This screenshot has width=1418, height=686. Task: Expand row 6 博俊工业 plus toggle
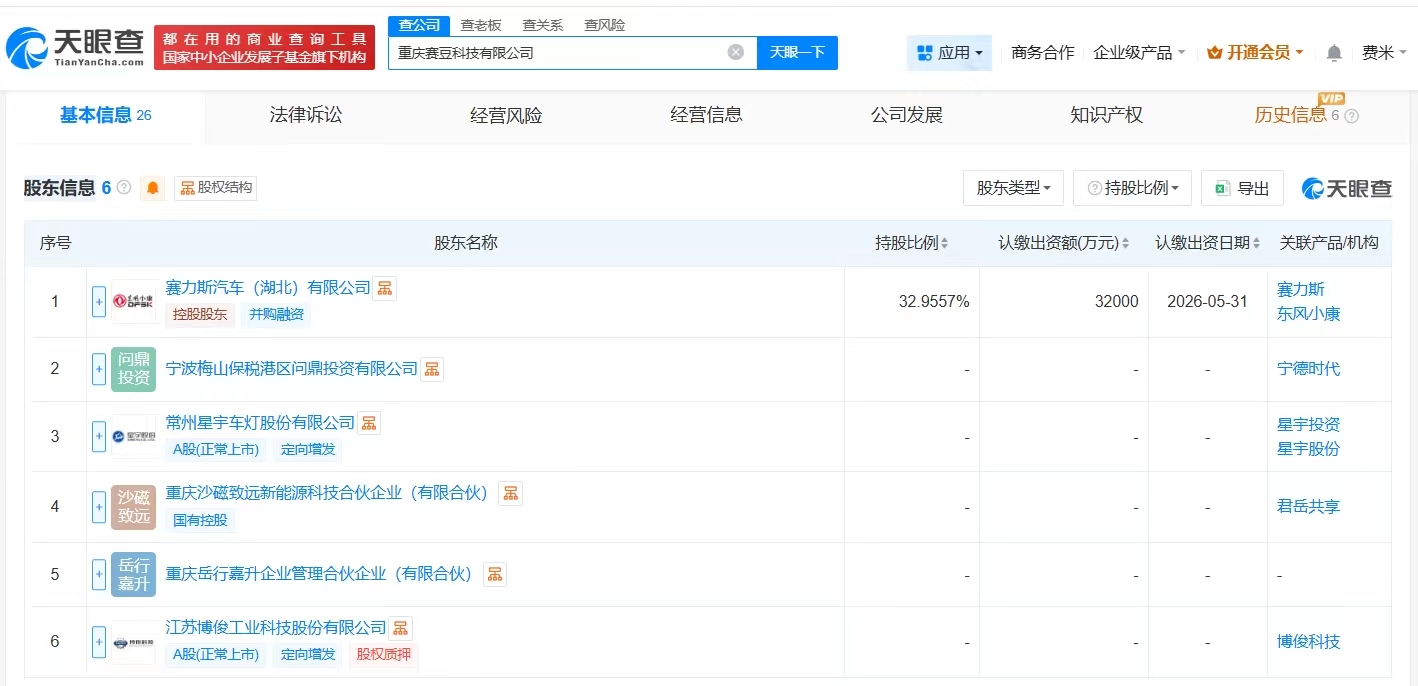pos(99,641)
